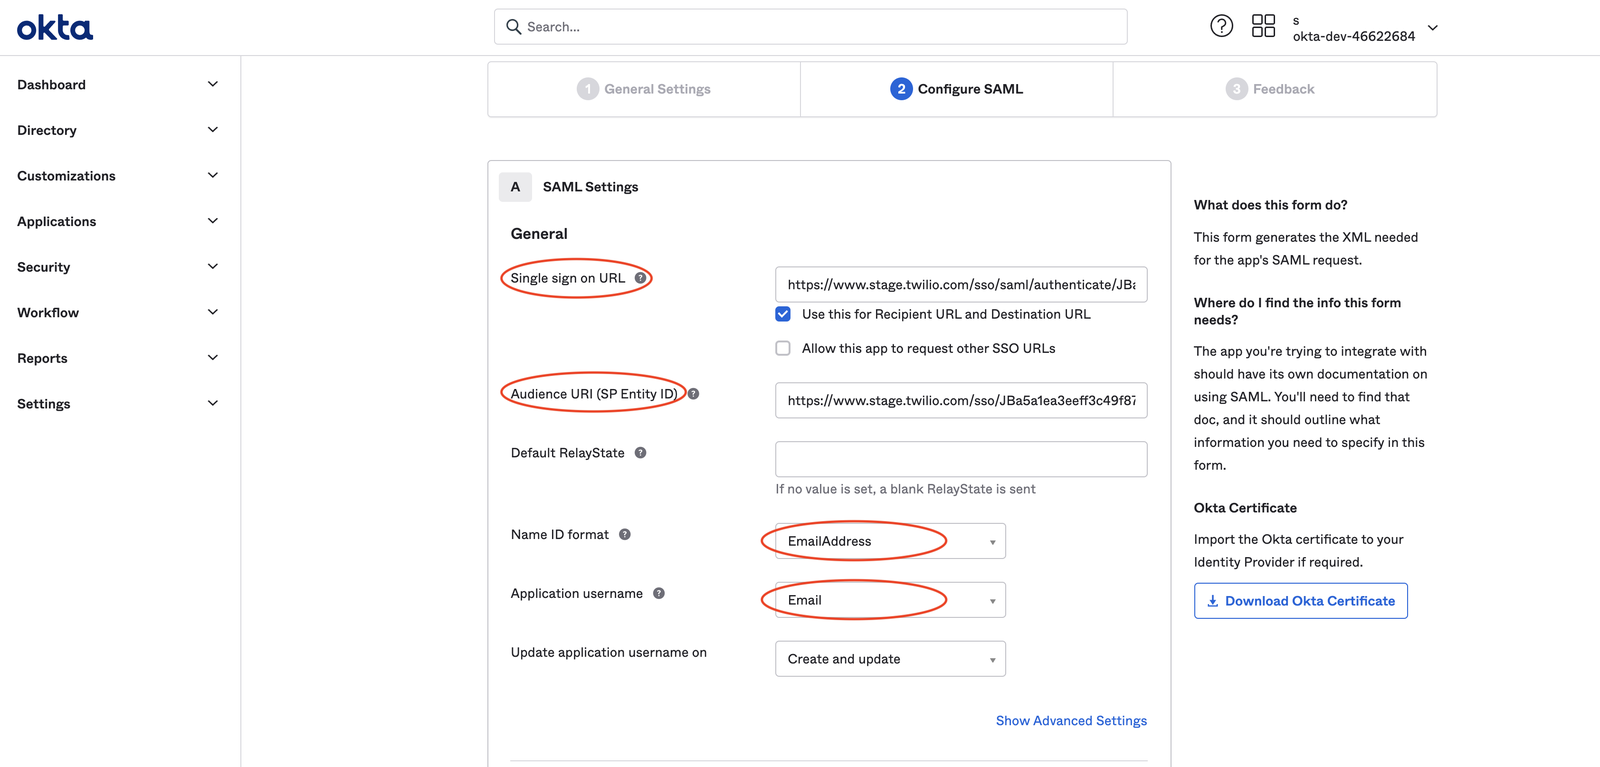1600x767 pixels.
Task: Open the Application username dropdown
Action: [x=890, y=600]
